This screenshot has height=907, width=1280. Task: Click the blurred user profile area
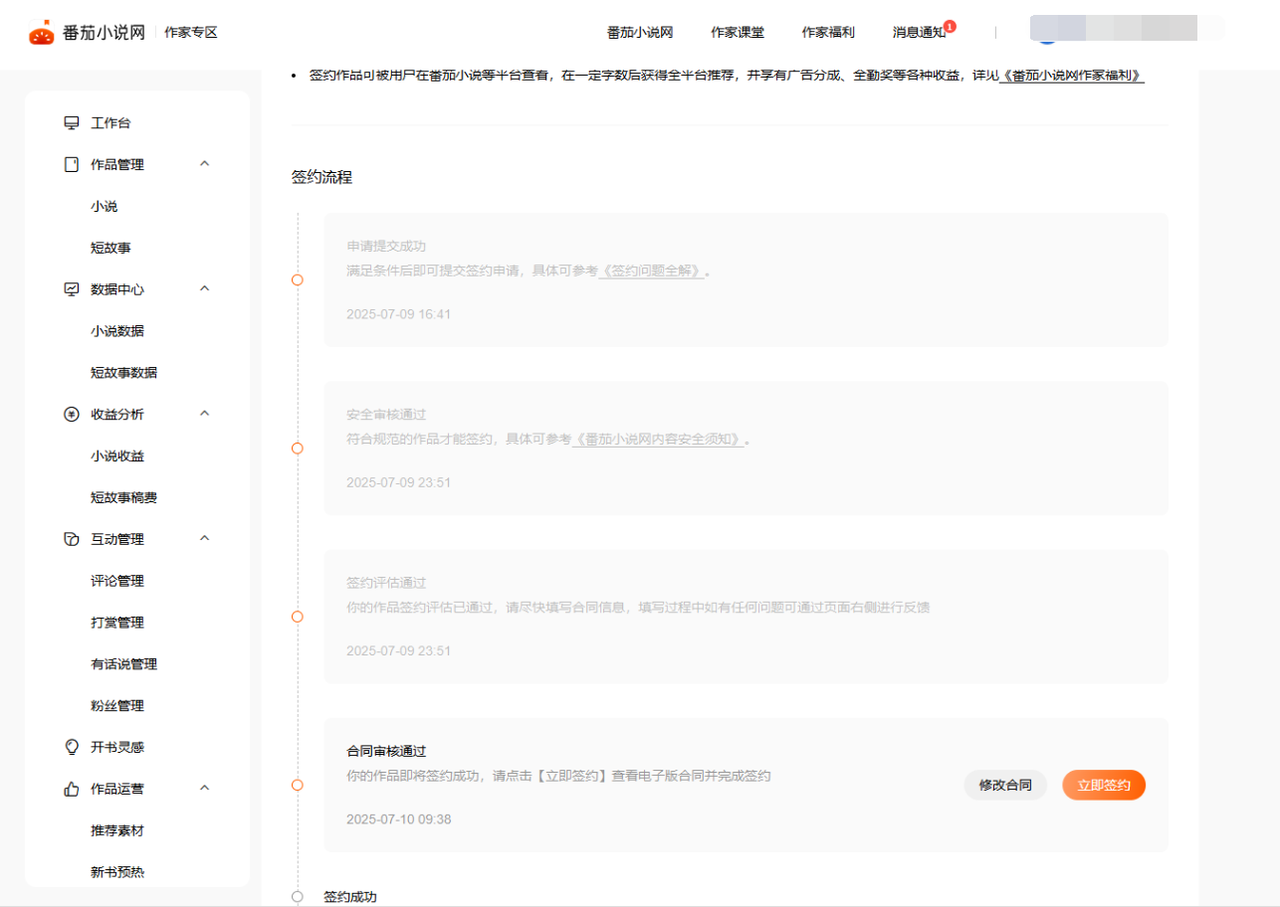coord(1113,29)
